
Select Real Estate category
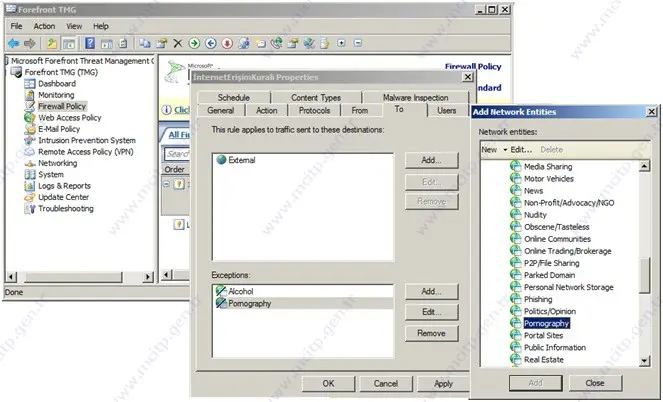click(x=544, y=360)
